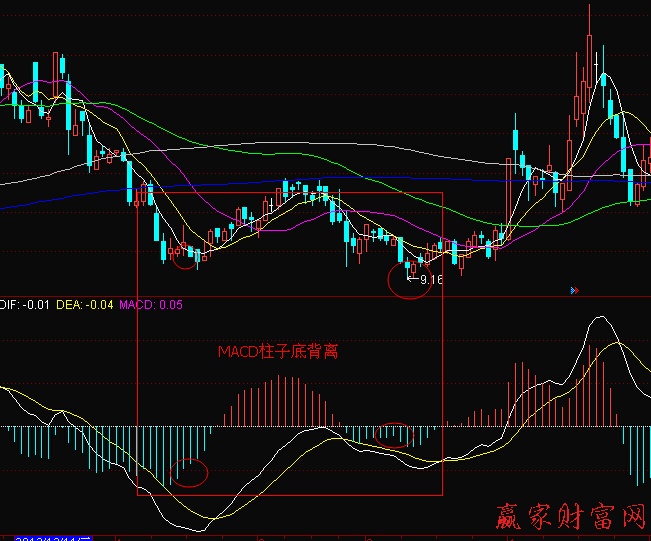Click the 9.16 low price label
The width and height of the screenshot is (651, 541).
pos(428,281)
